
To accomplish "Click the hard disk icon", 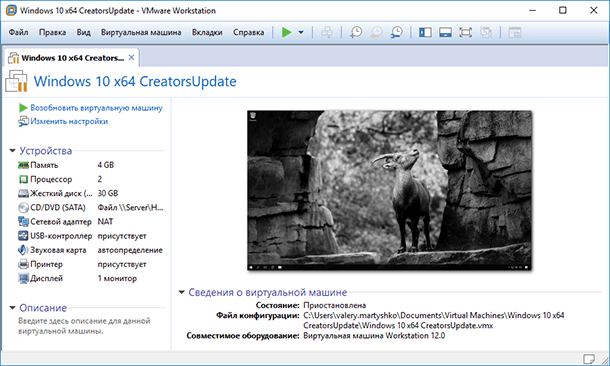I will click(x=23, y=193).
